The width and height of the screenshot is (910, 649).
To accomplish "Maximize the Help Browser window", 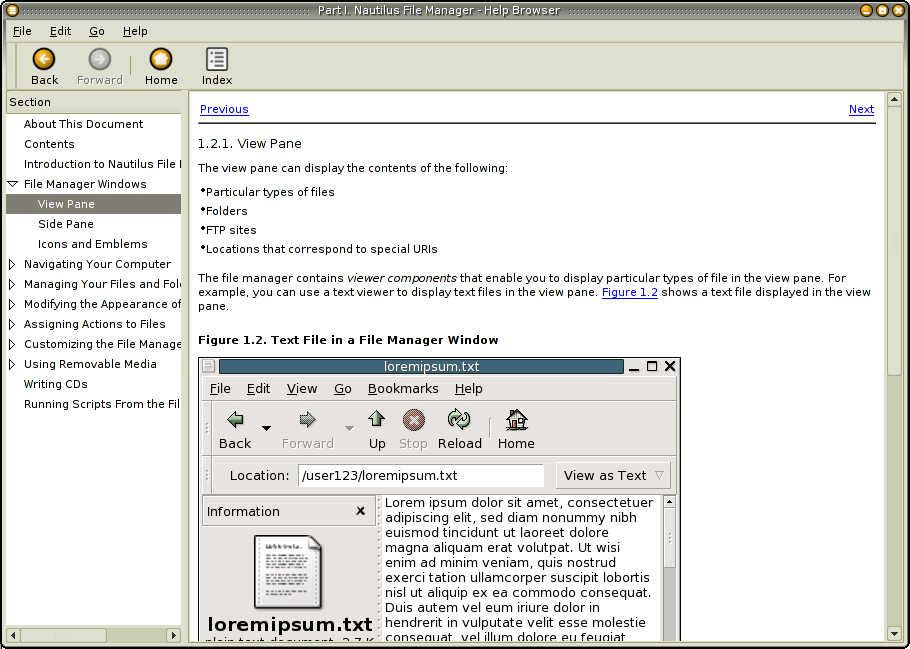I will point(882,10).
